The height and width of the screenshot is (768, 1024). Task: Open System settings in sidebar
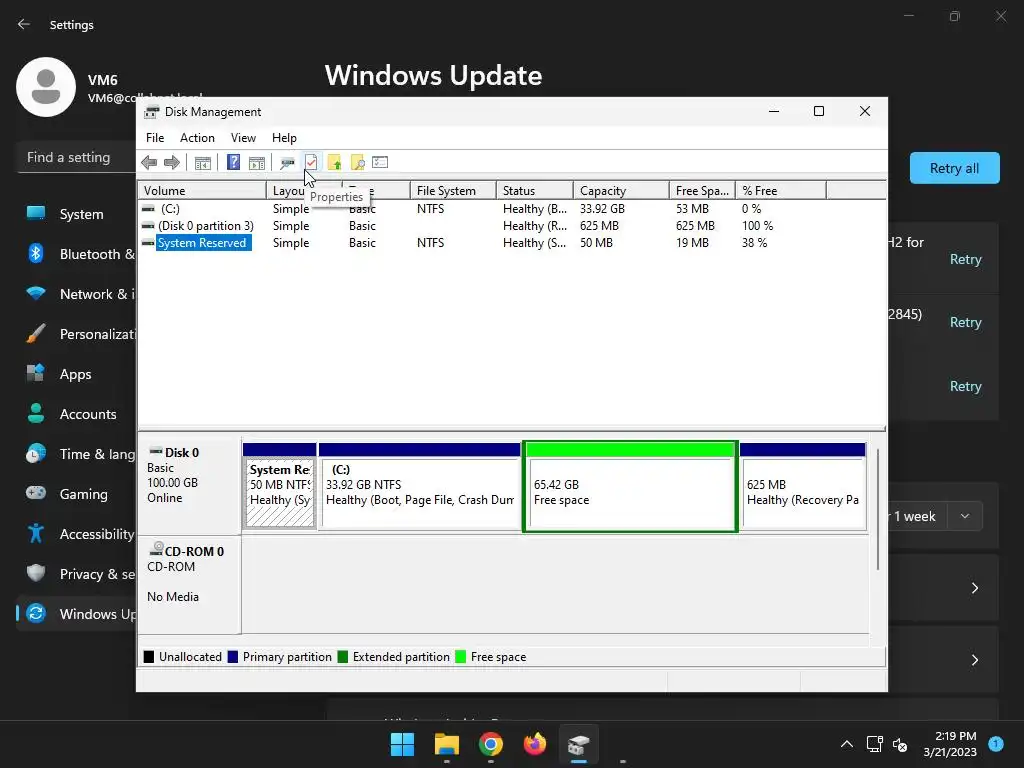76,214
